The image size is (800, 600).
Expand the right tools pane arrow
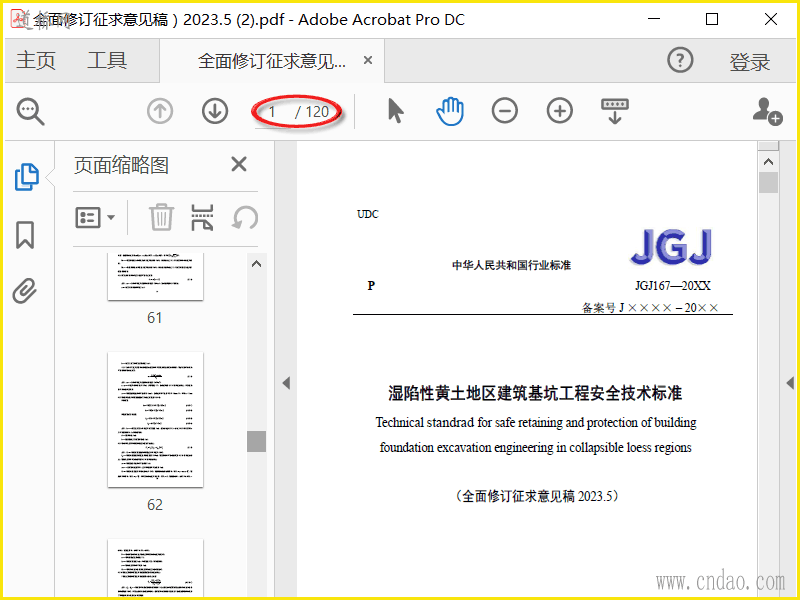pos(790,383)
